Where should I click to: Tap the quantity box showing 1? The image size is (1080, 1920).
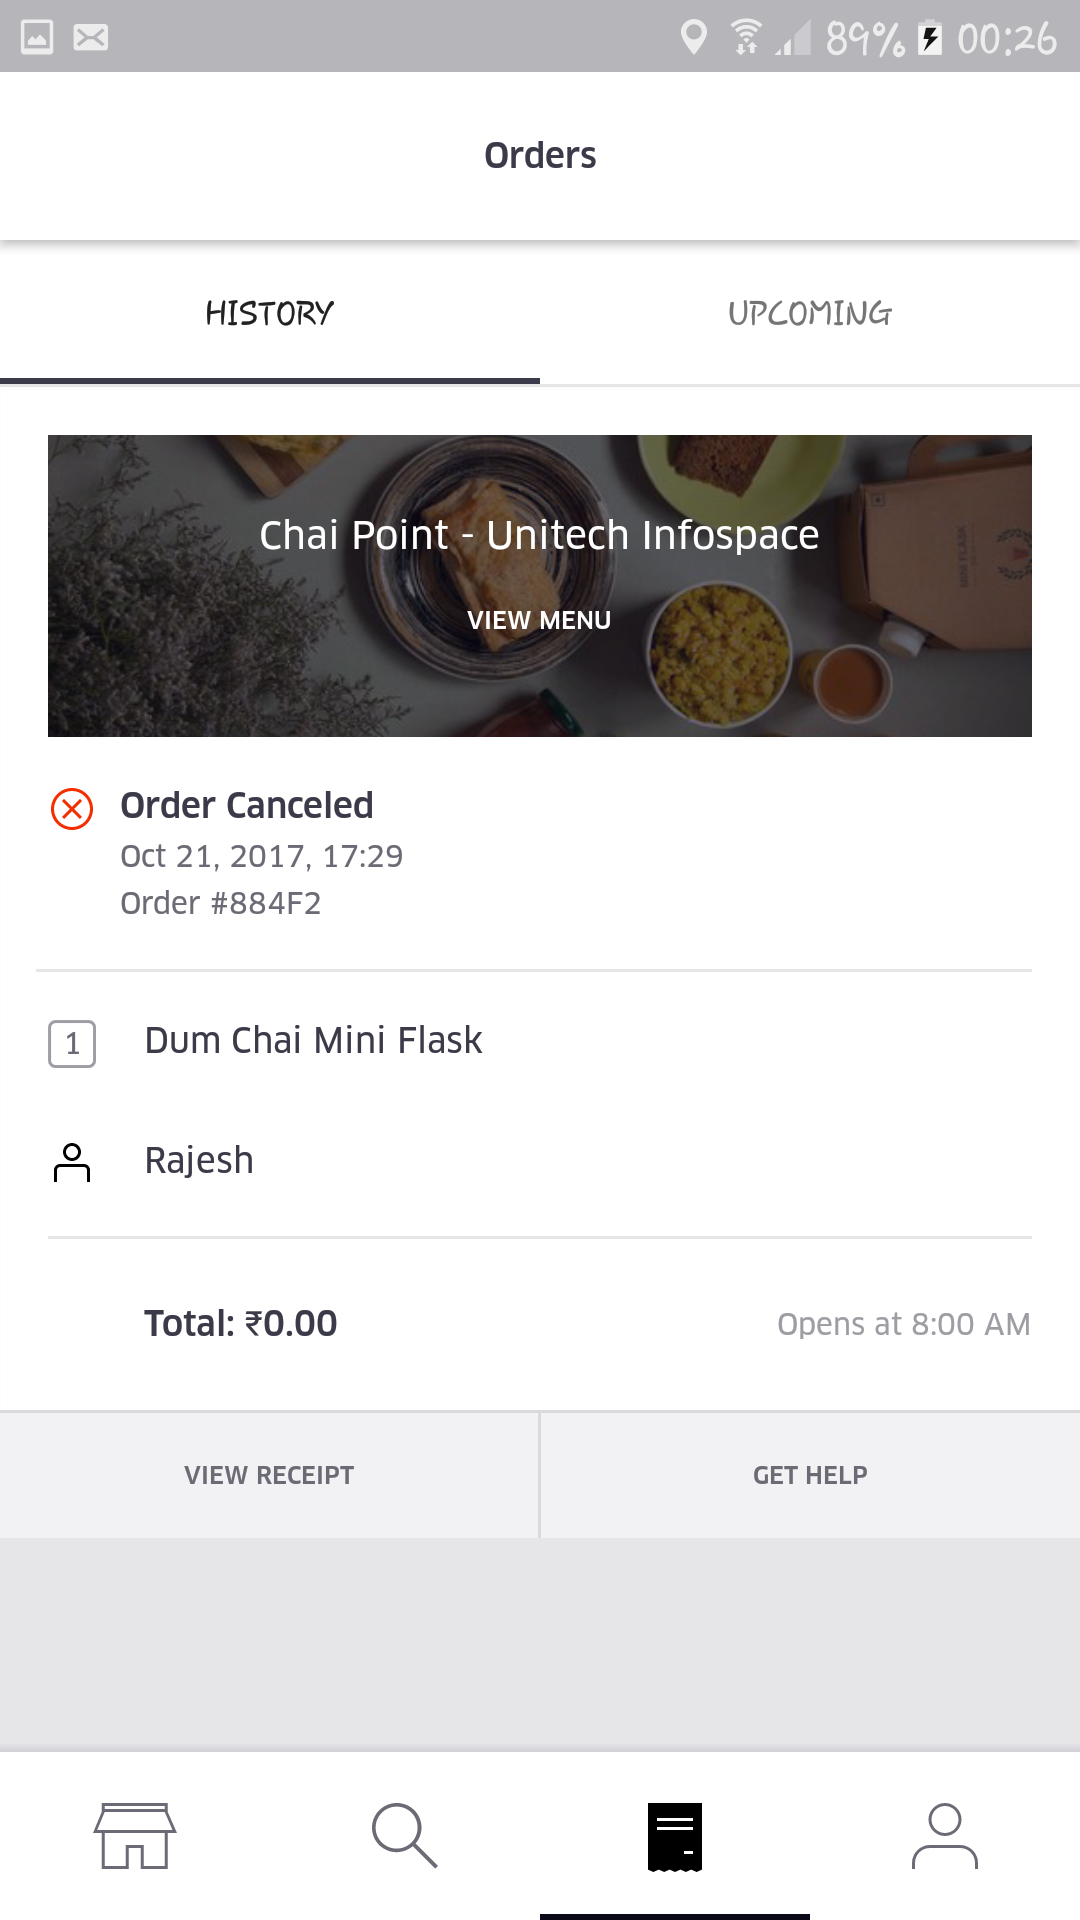(72, 1044)
